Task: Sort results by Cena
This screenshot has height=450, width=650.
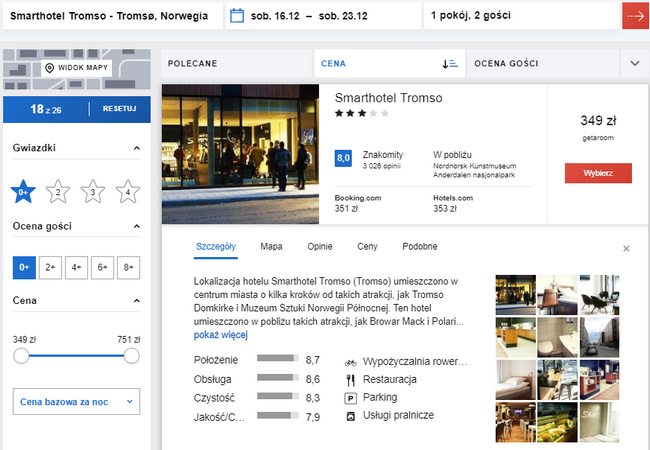Action: 390,63
